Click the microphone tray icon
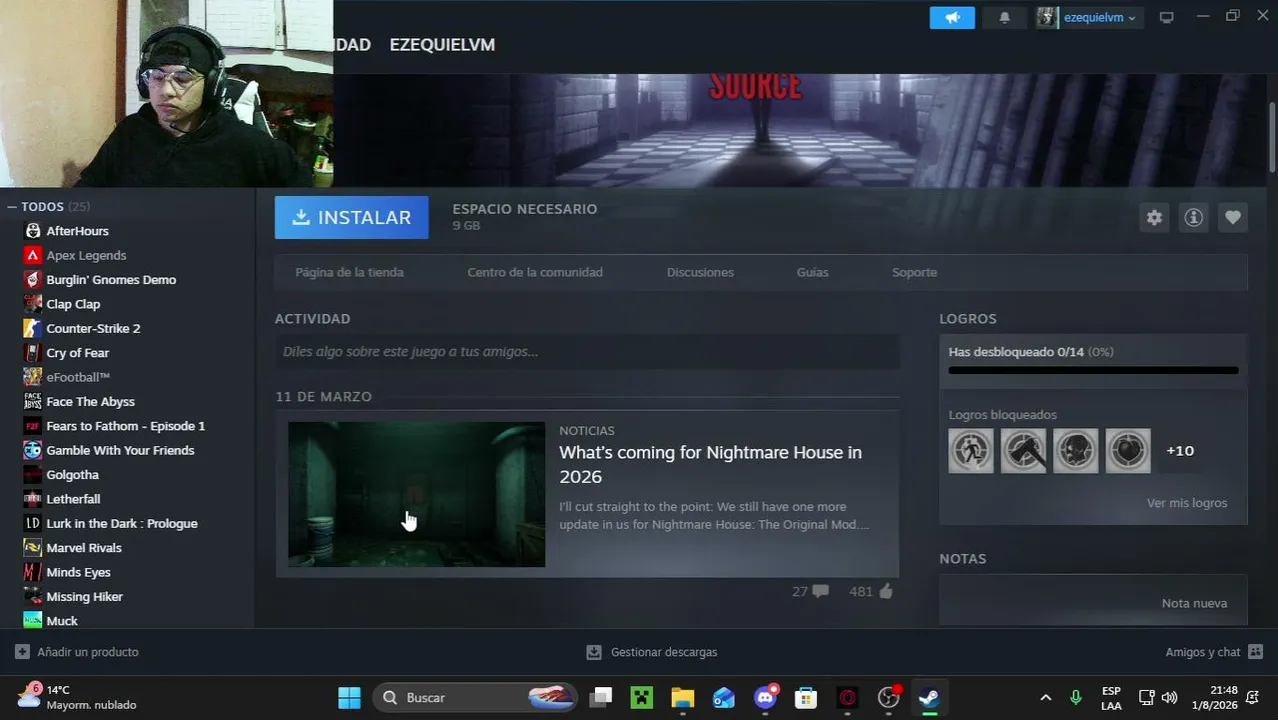Screen dimensions: 1278x720 coord(1075,697)
